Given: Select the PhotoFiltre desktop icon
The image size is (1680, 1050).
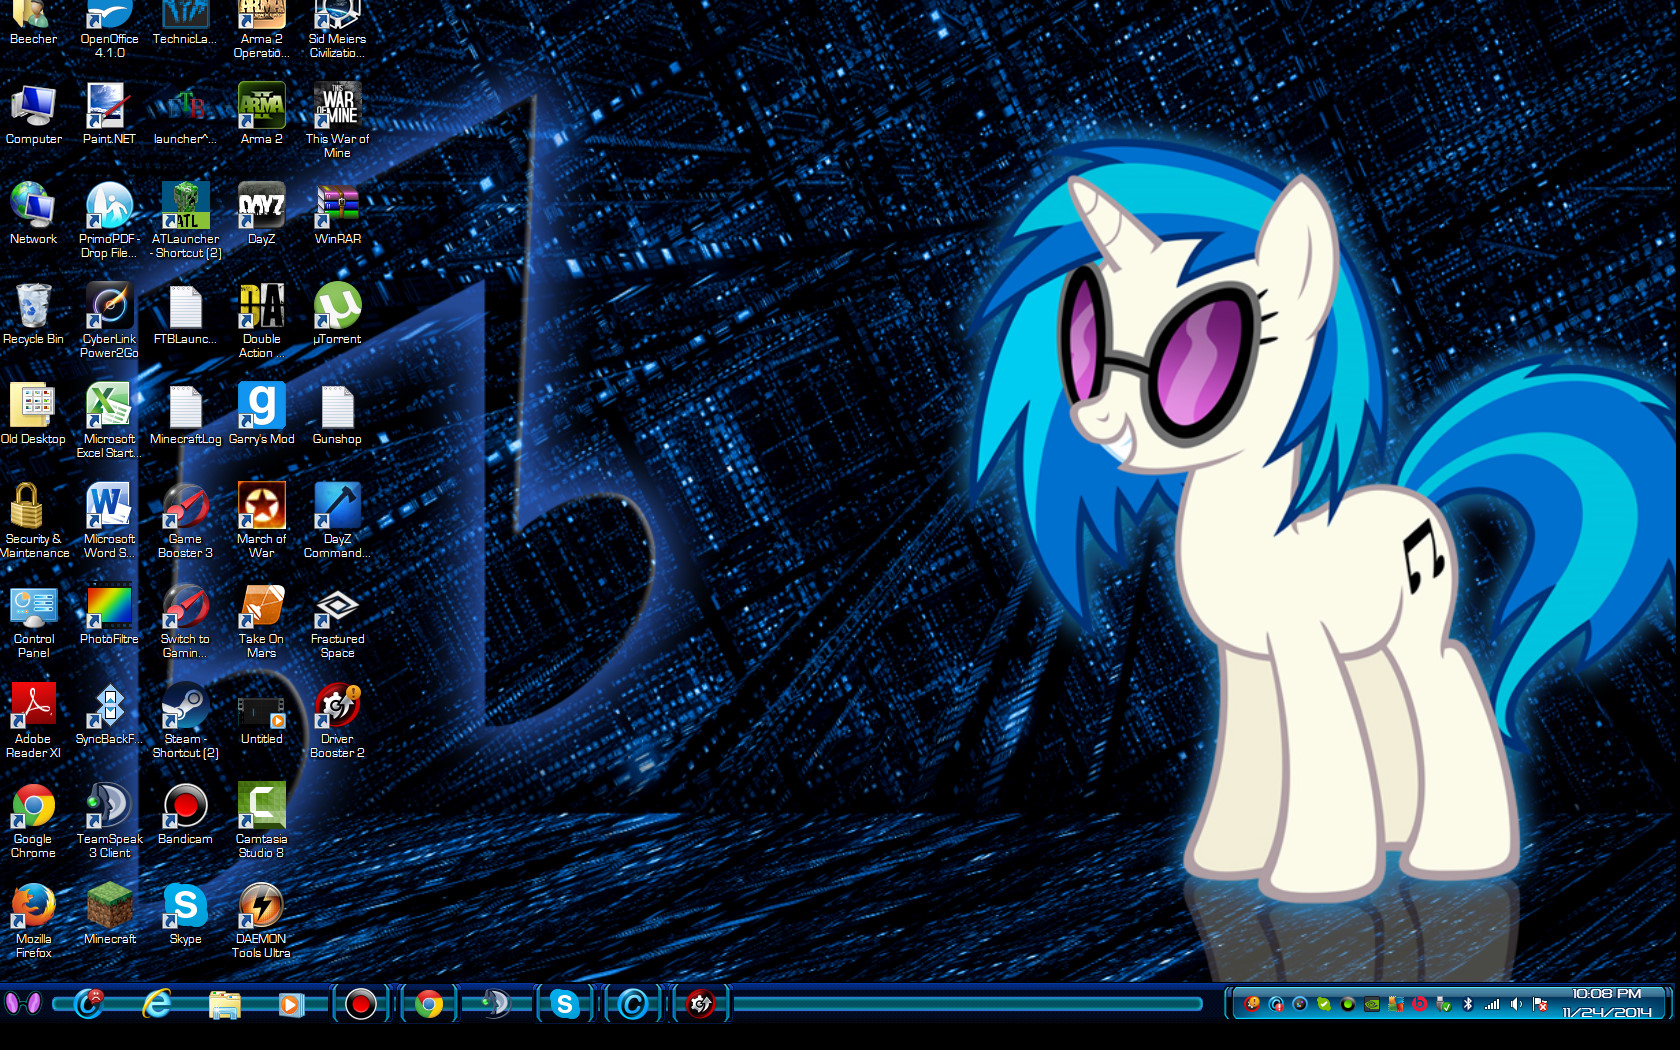Looking at the screenshot, I should click(x=109, y=614).
